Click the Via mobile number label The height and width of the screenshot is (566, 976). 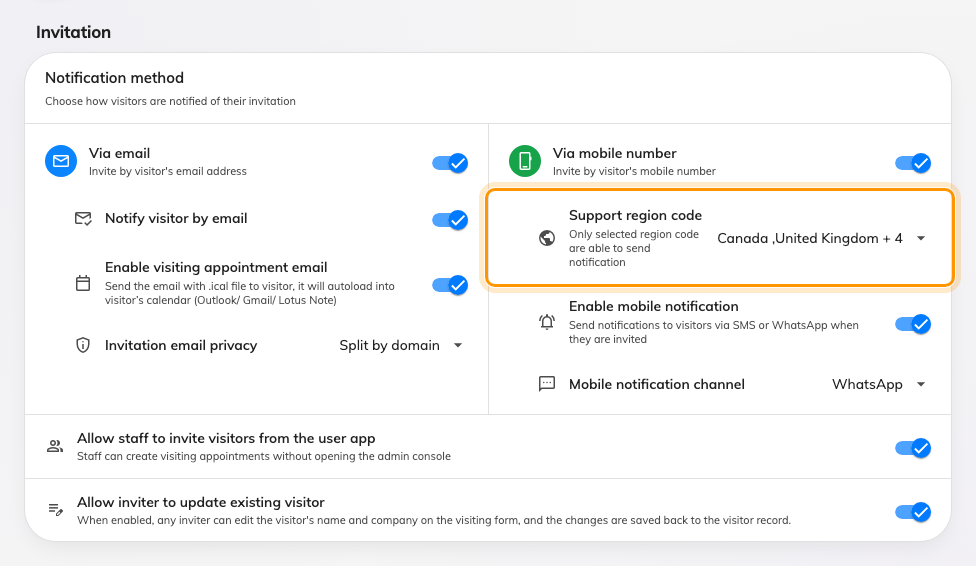615,153
